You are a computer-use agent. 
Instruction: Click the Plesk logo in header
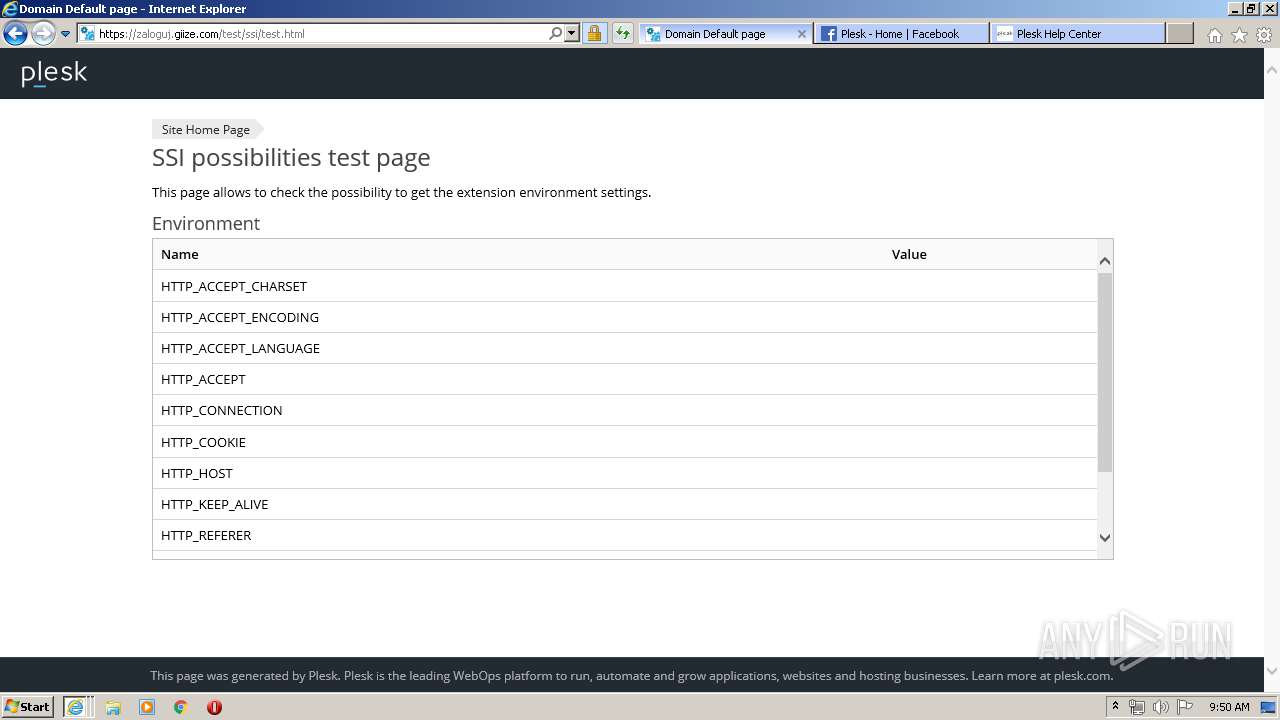point(54,73)
